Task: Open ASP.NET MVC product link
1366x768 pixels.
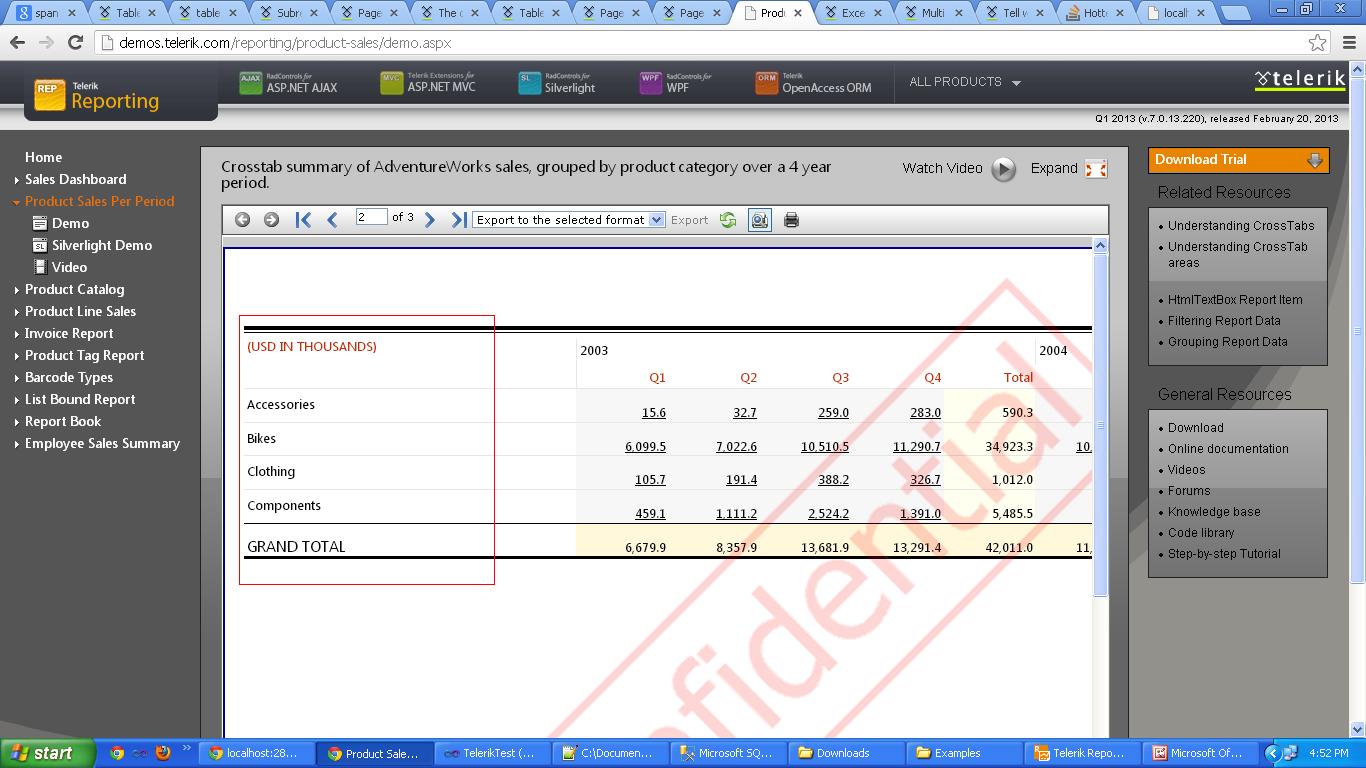Action: pyautogui.click(x=428, y=84)
